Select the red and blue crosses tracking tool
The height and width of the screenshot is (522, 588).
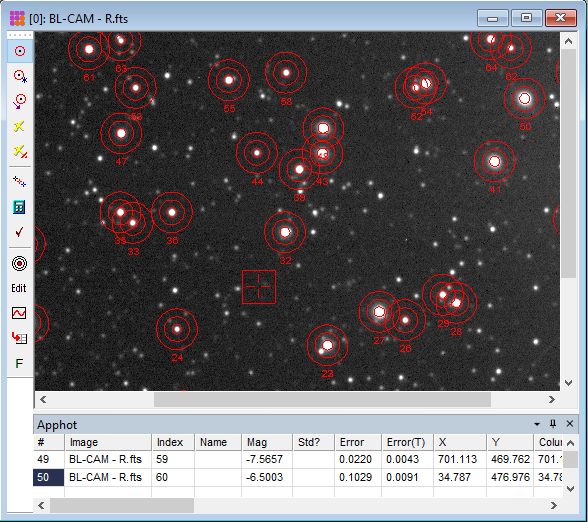pos(20,182)
